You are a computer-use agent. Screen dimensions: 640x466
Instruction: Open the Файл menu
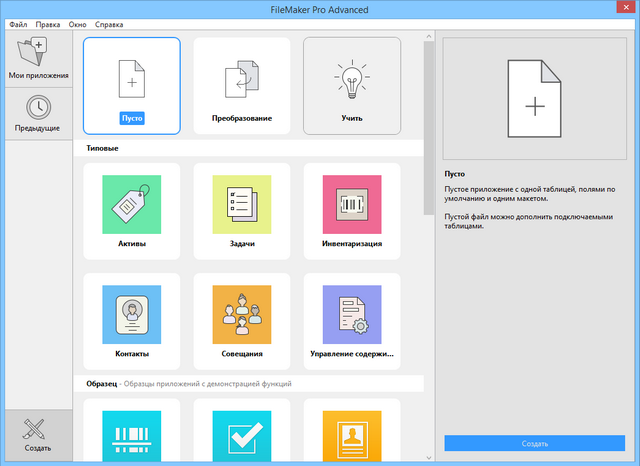(x=18, y=23)
